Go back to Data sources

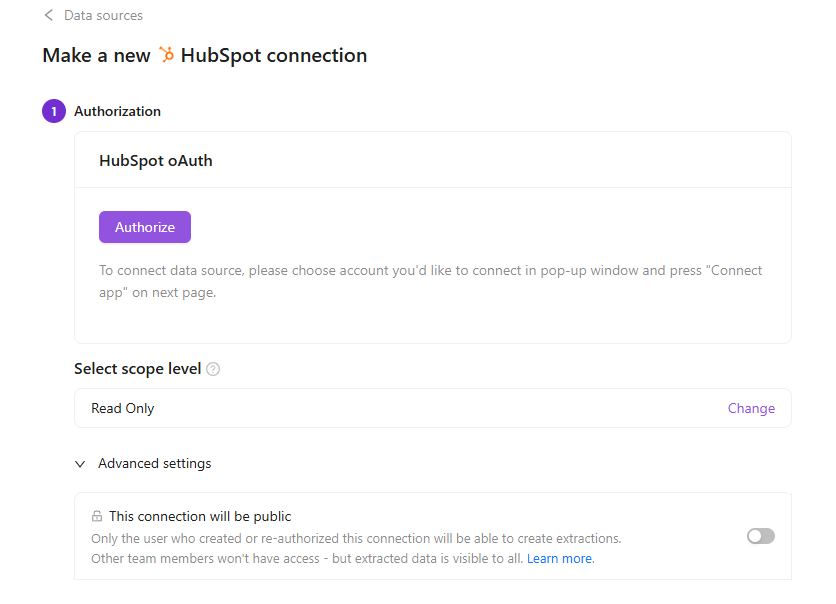pos(103,15)
